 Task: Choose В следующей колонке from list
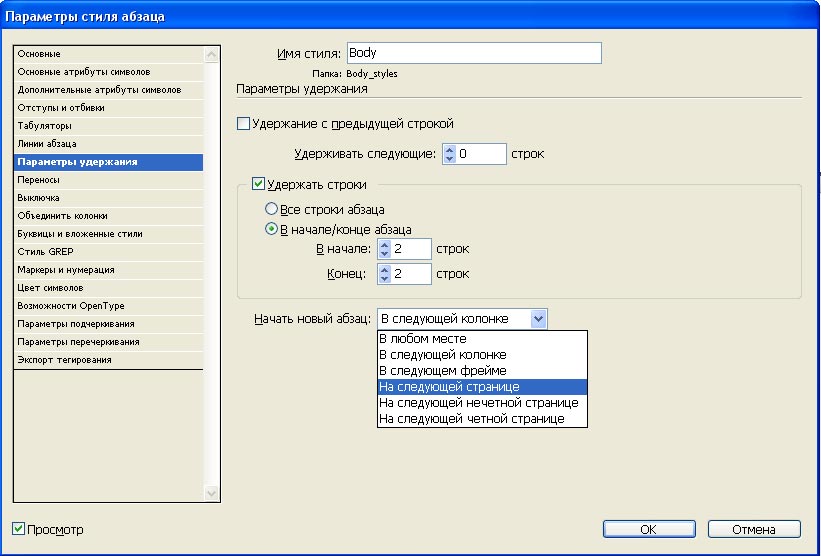tap(482, 355)
